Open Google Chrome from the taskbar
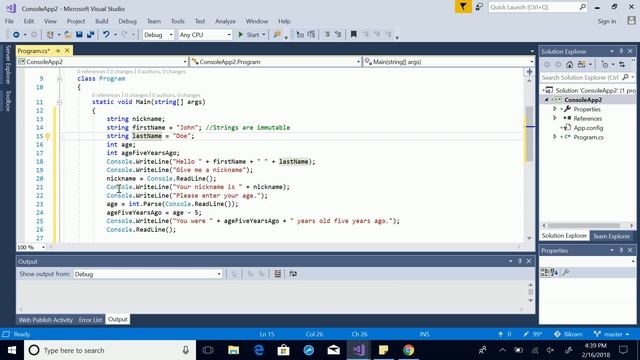The width and height of the screenshot is (640, 360). click(408, 350)
